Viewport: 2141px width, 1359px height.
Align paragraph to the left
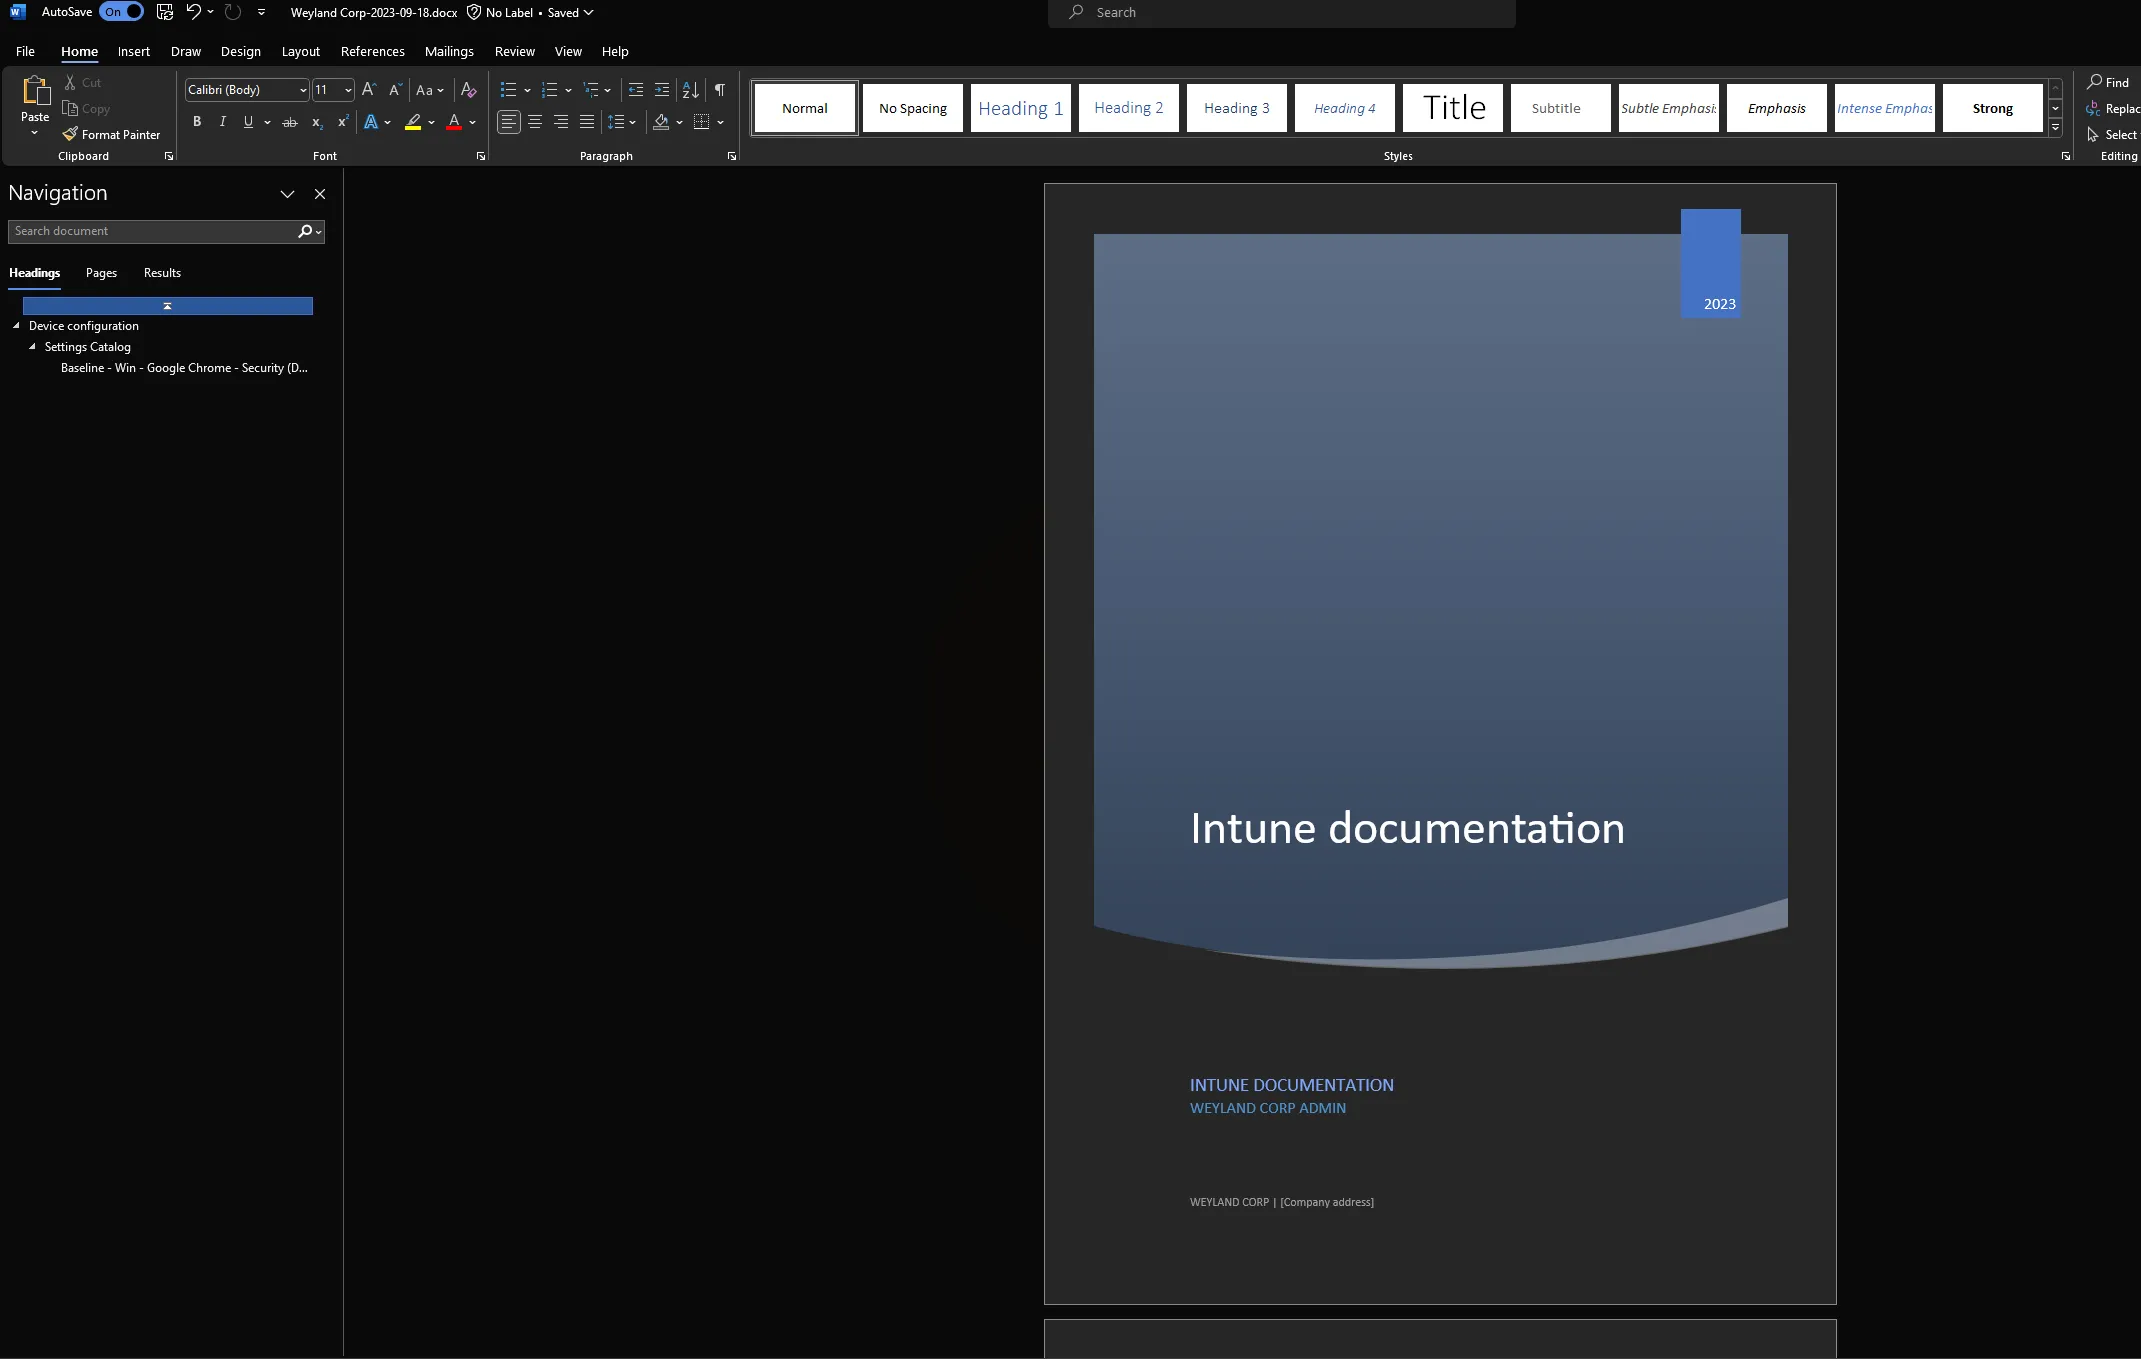coord(509,122)
